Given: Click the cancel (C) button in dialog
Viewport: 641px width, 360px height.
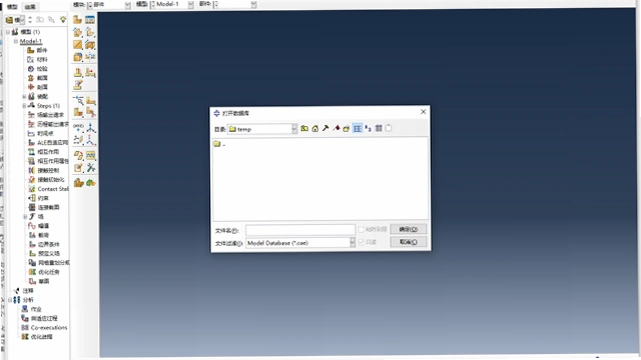Looking at the screenshot, I should tap(408, 242).
